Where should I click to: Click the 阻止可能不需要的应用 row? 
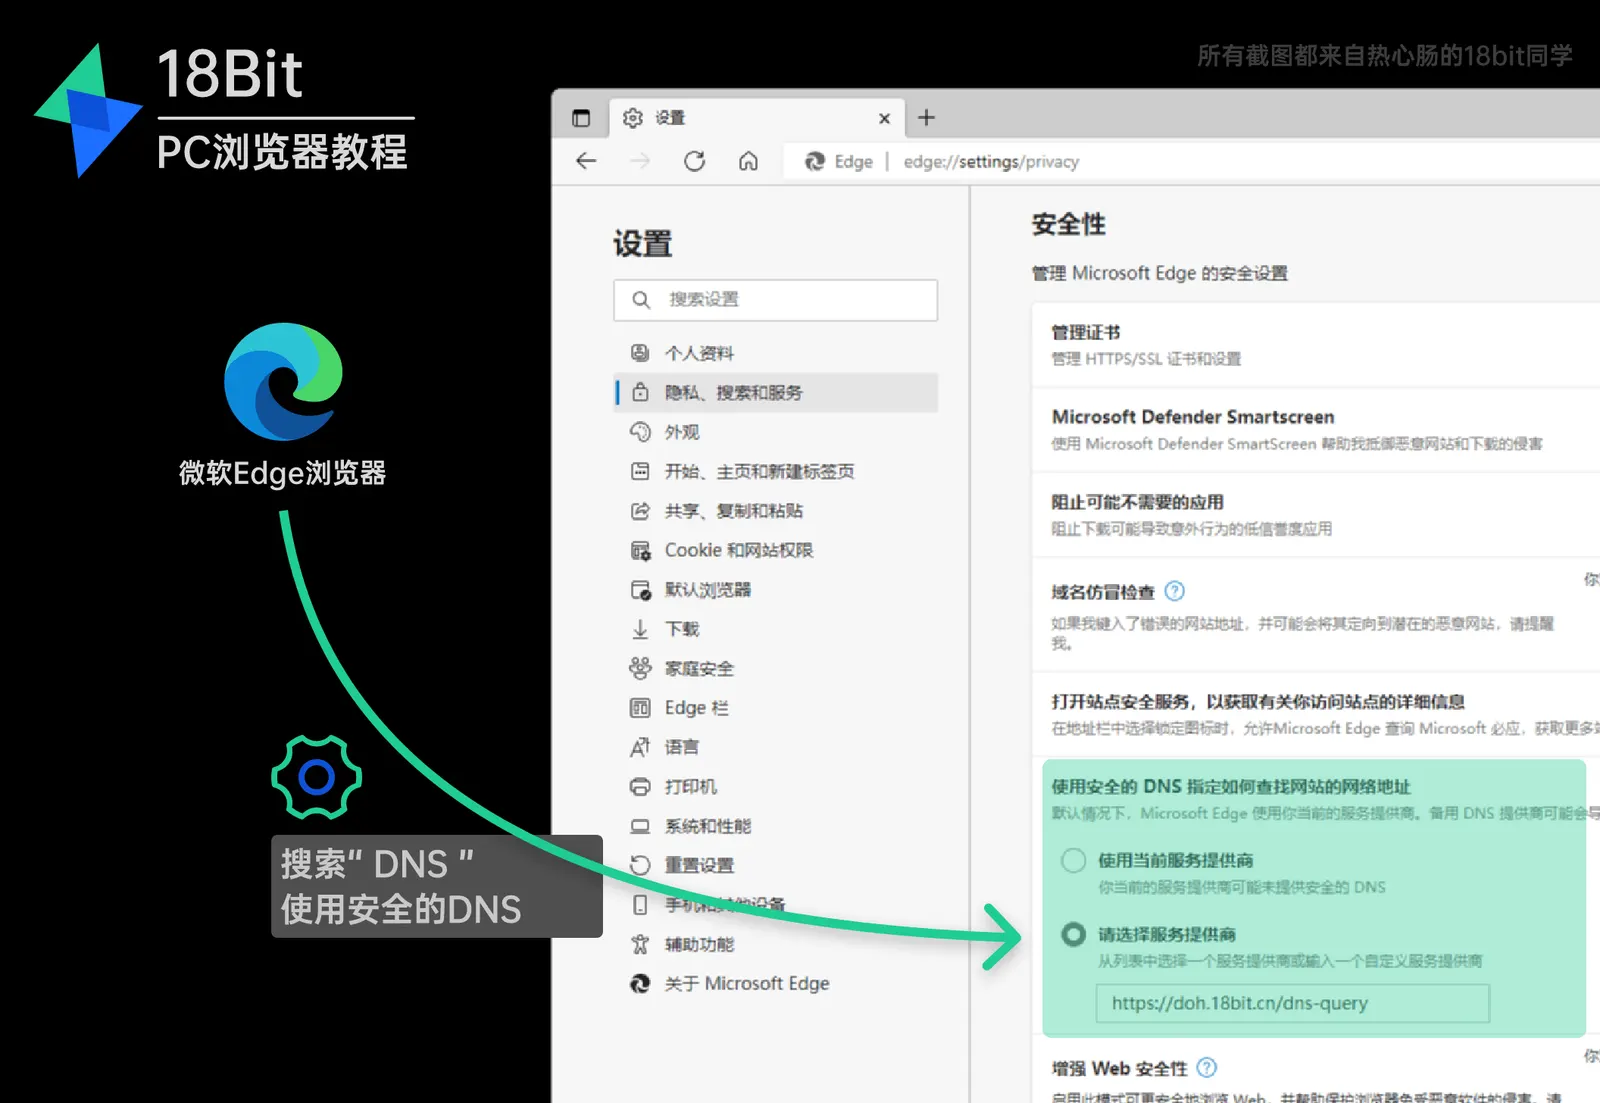pos(1316,515)
